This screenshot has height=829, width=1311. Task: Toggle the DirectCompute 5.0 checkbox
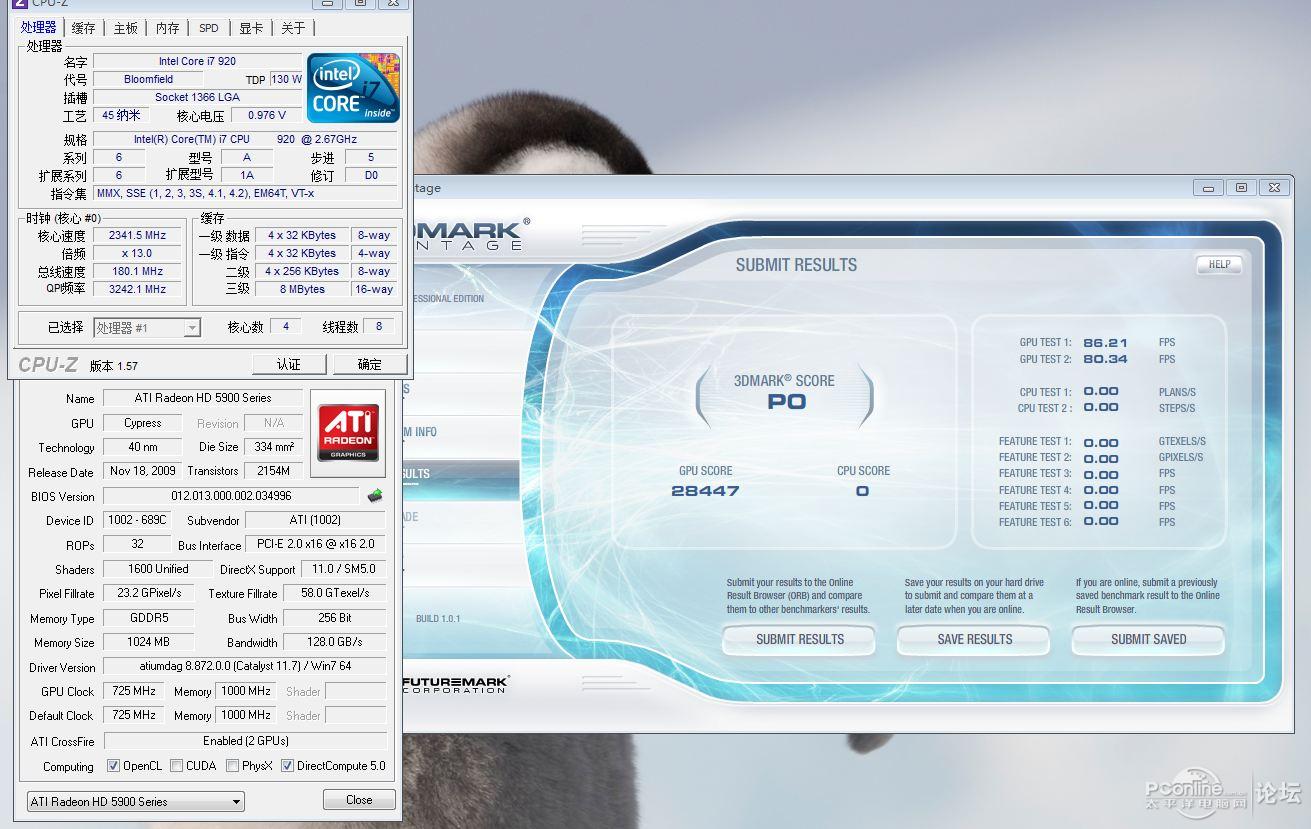coord(288,766)
